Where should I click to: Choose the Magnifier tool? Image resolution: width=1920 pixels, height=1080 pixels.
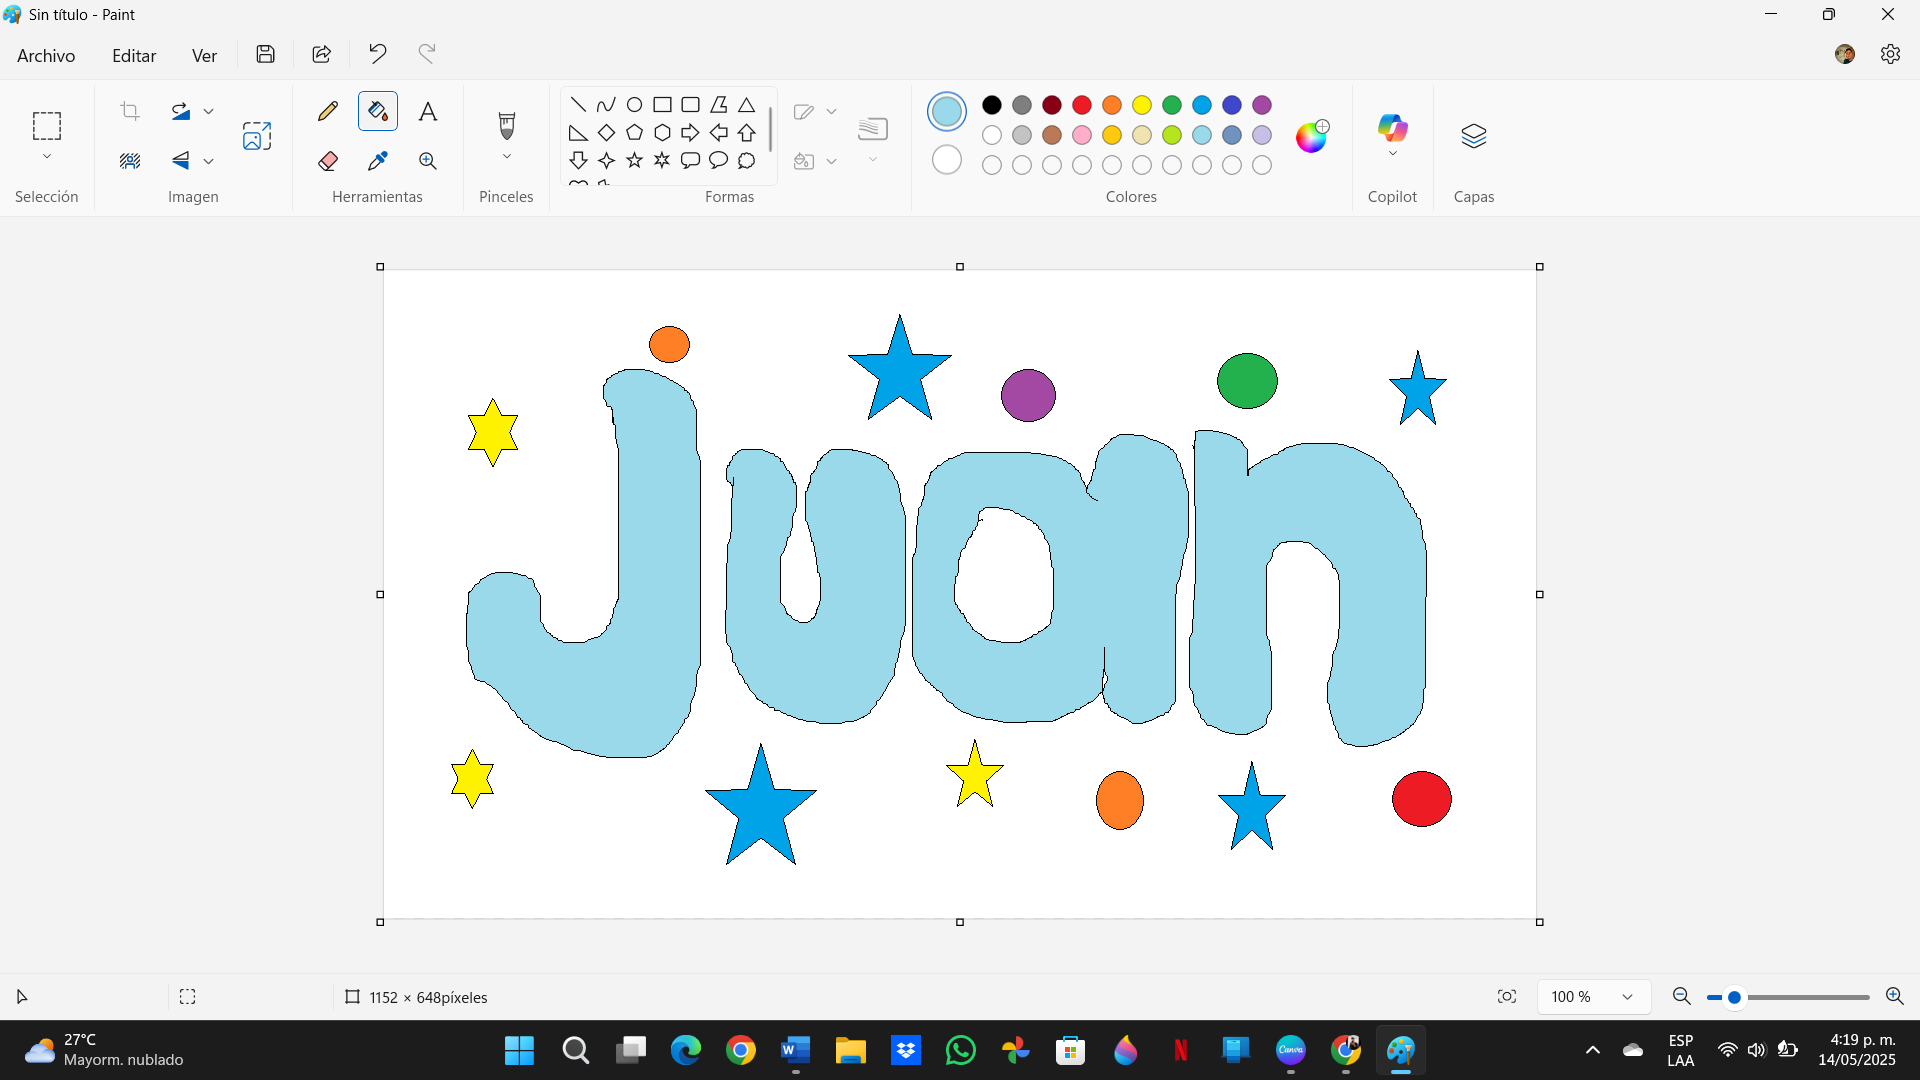pyautogui.click(x=428, y=161)
